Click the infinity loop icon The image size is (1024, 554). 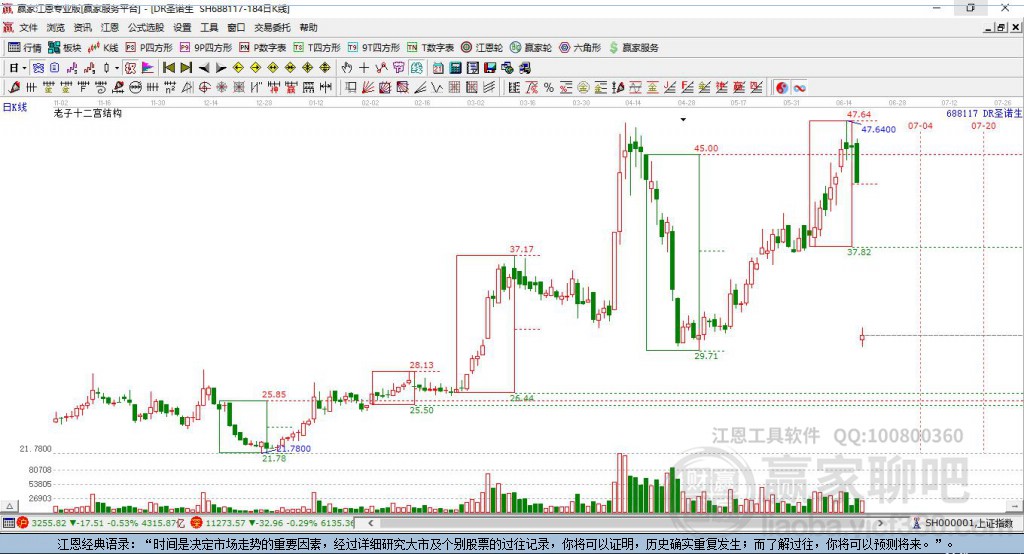[799, 88]
